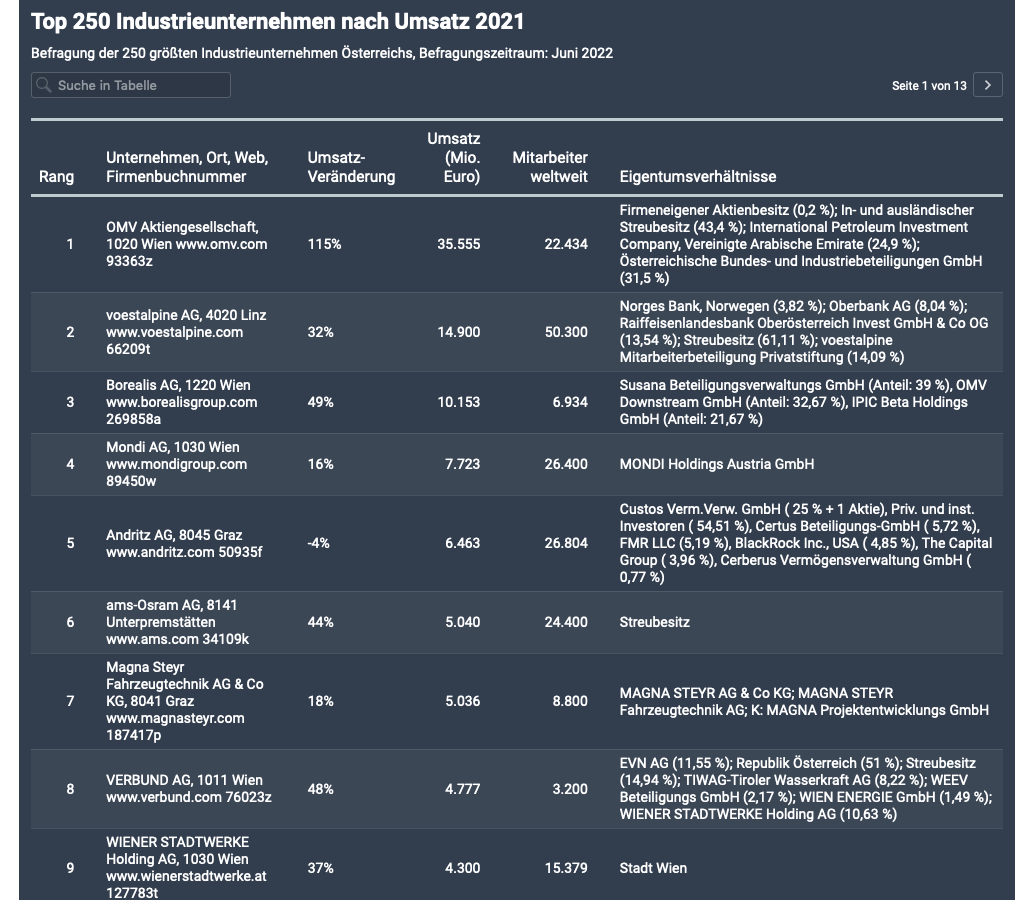Click employee count 3.200
This screenshot has width=1026, height=900.
pyautogui.click(x=570, y=789)
